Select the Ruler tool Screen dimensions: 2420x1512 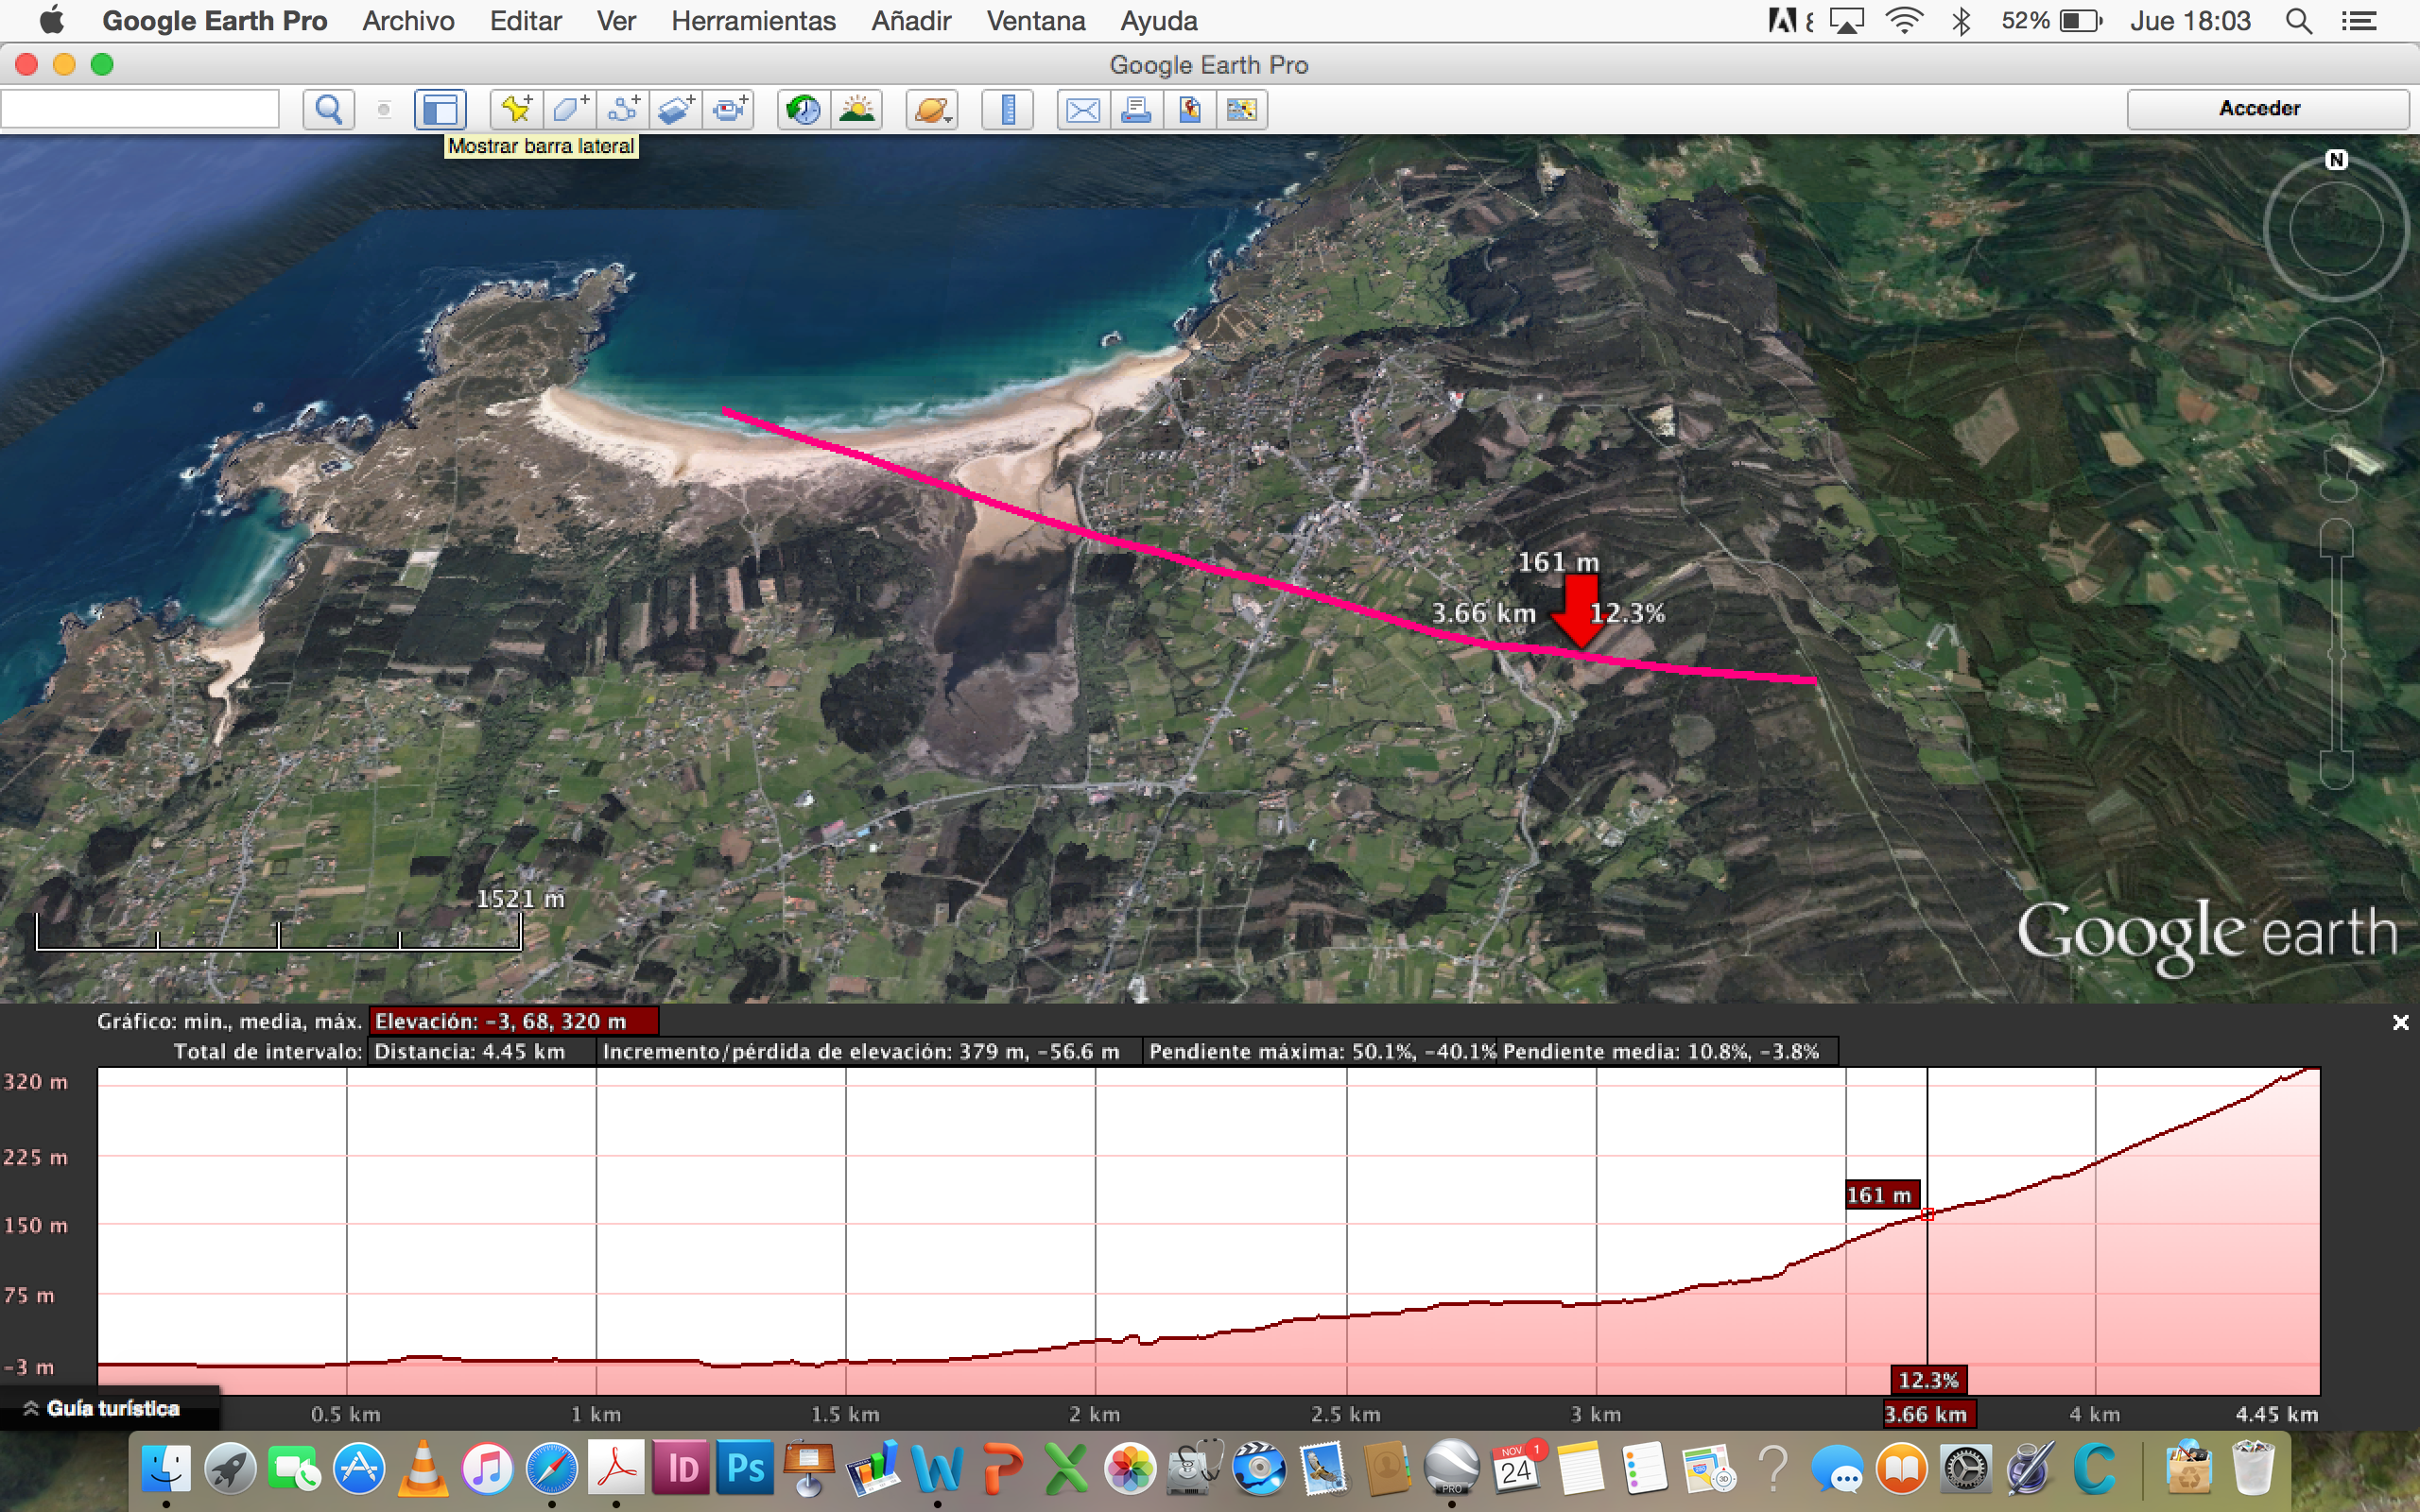coord(1008,109)
